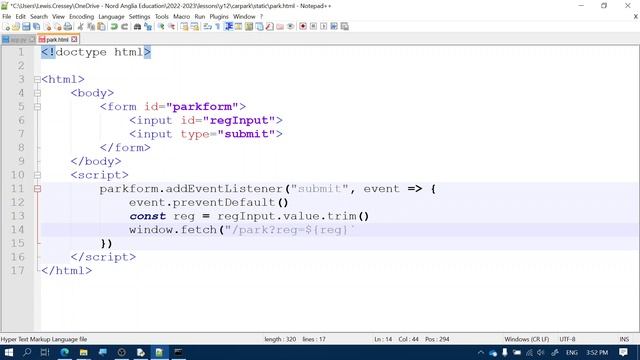Open the Macro menu
640x360 pixels.
182,17
